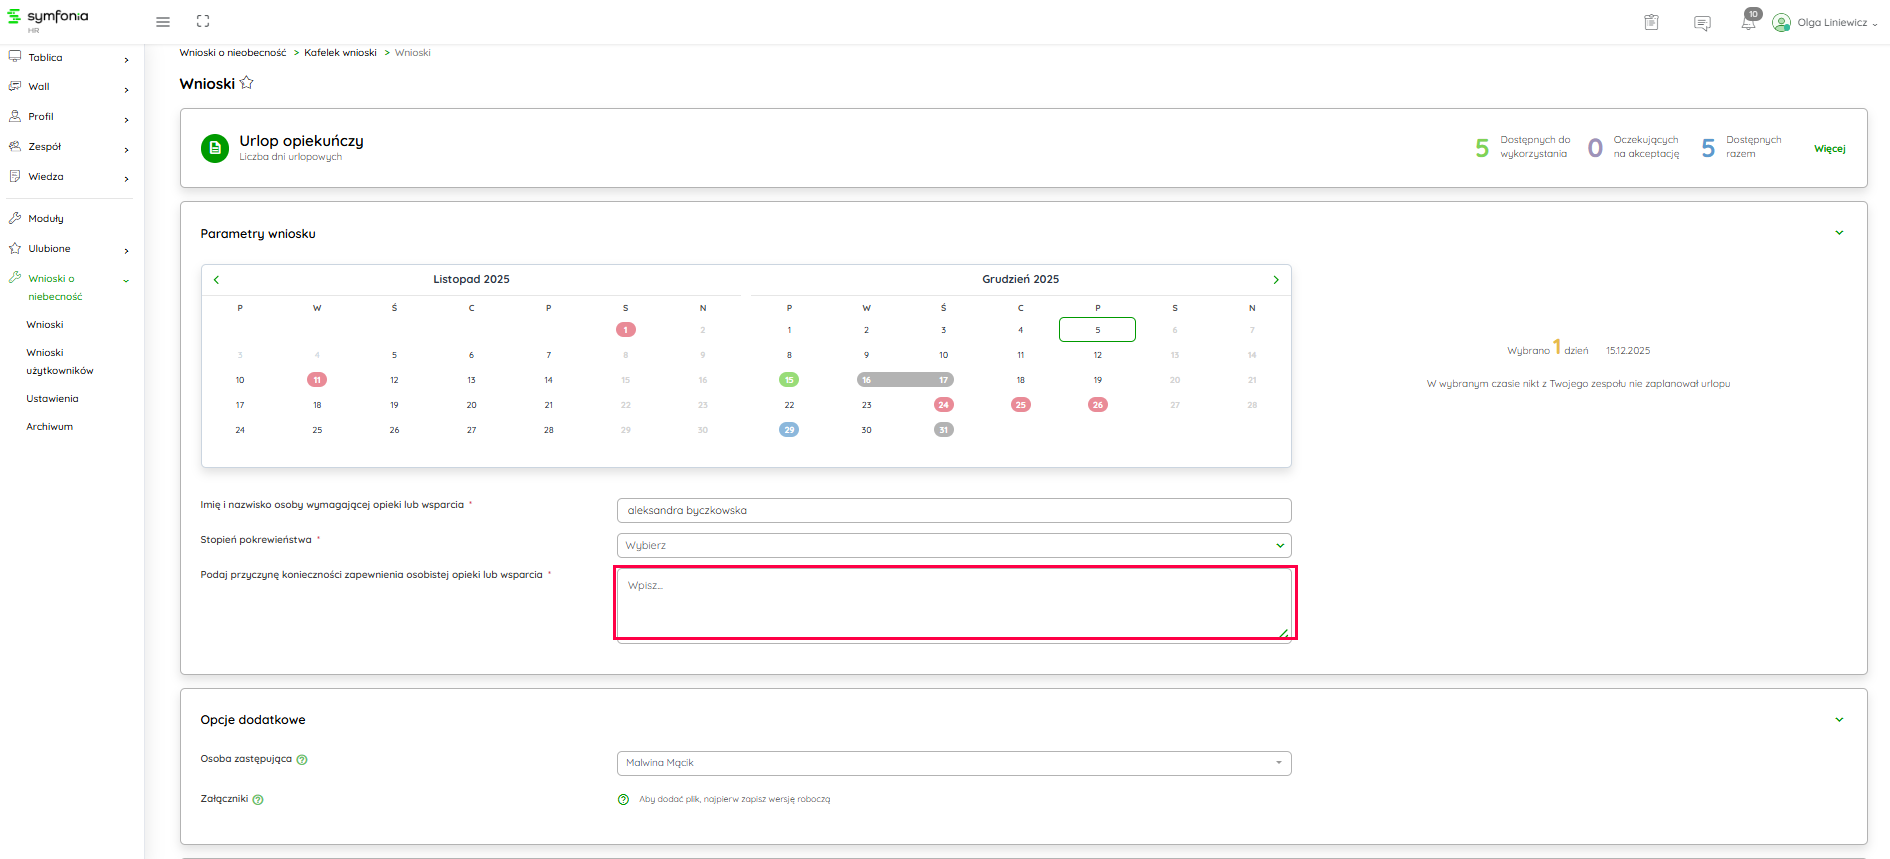The image size is (1890, 859).
Task: Open the messages chat icon
Action: click(1702, 23)
